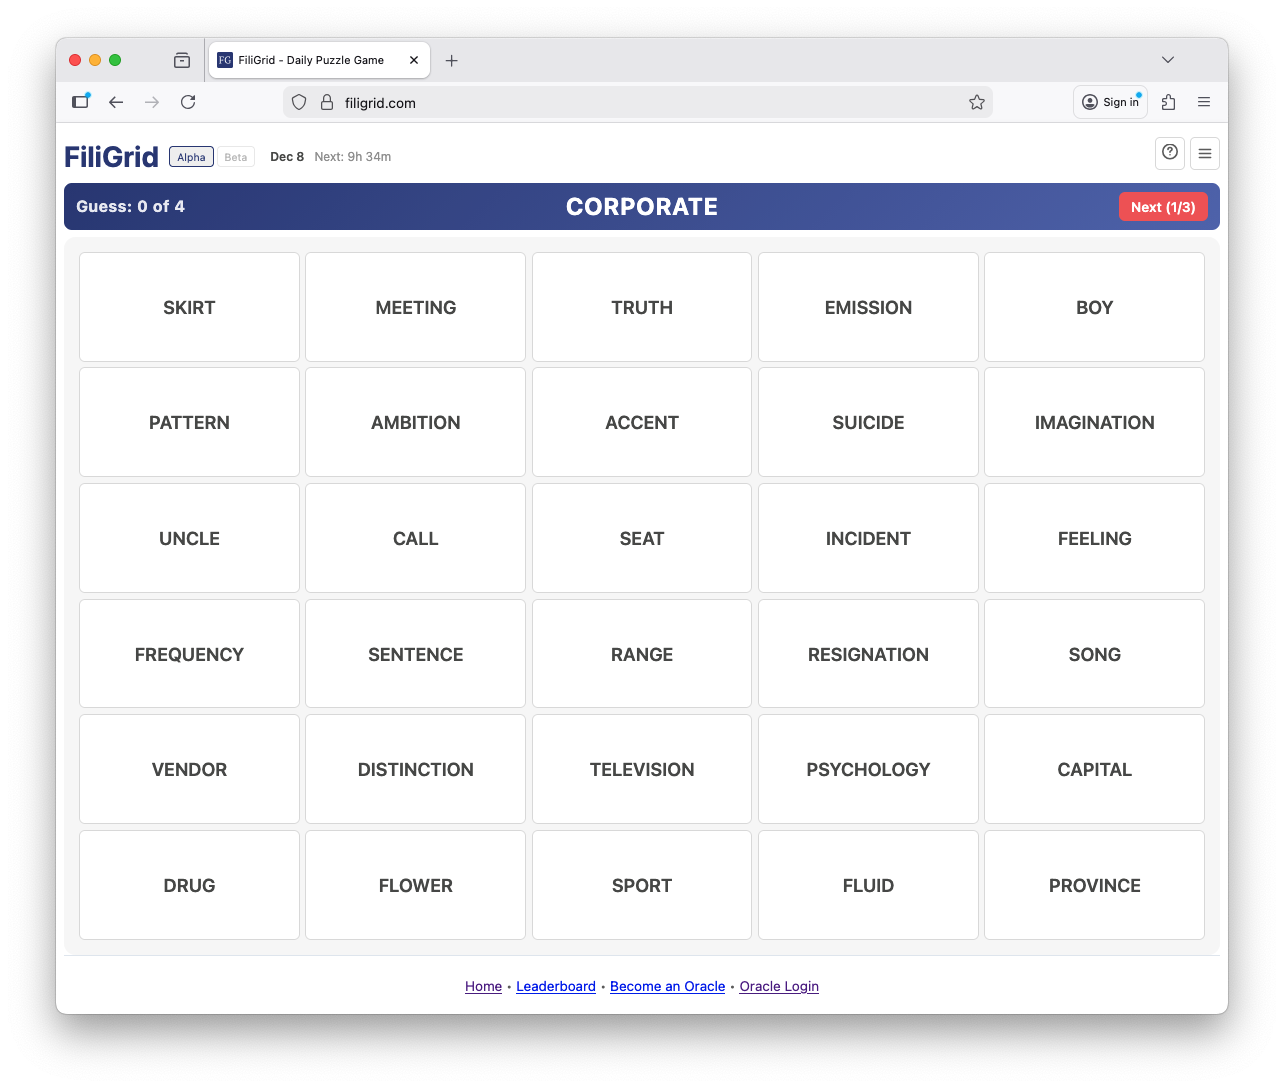Open the Leaderboard link

point(555,986)
